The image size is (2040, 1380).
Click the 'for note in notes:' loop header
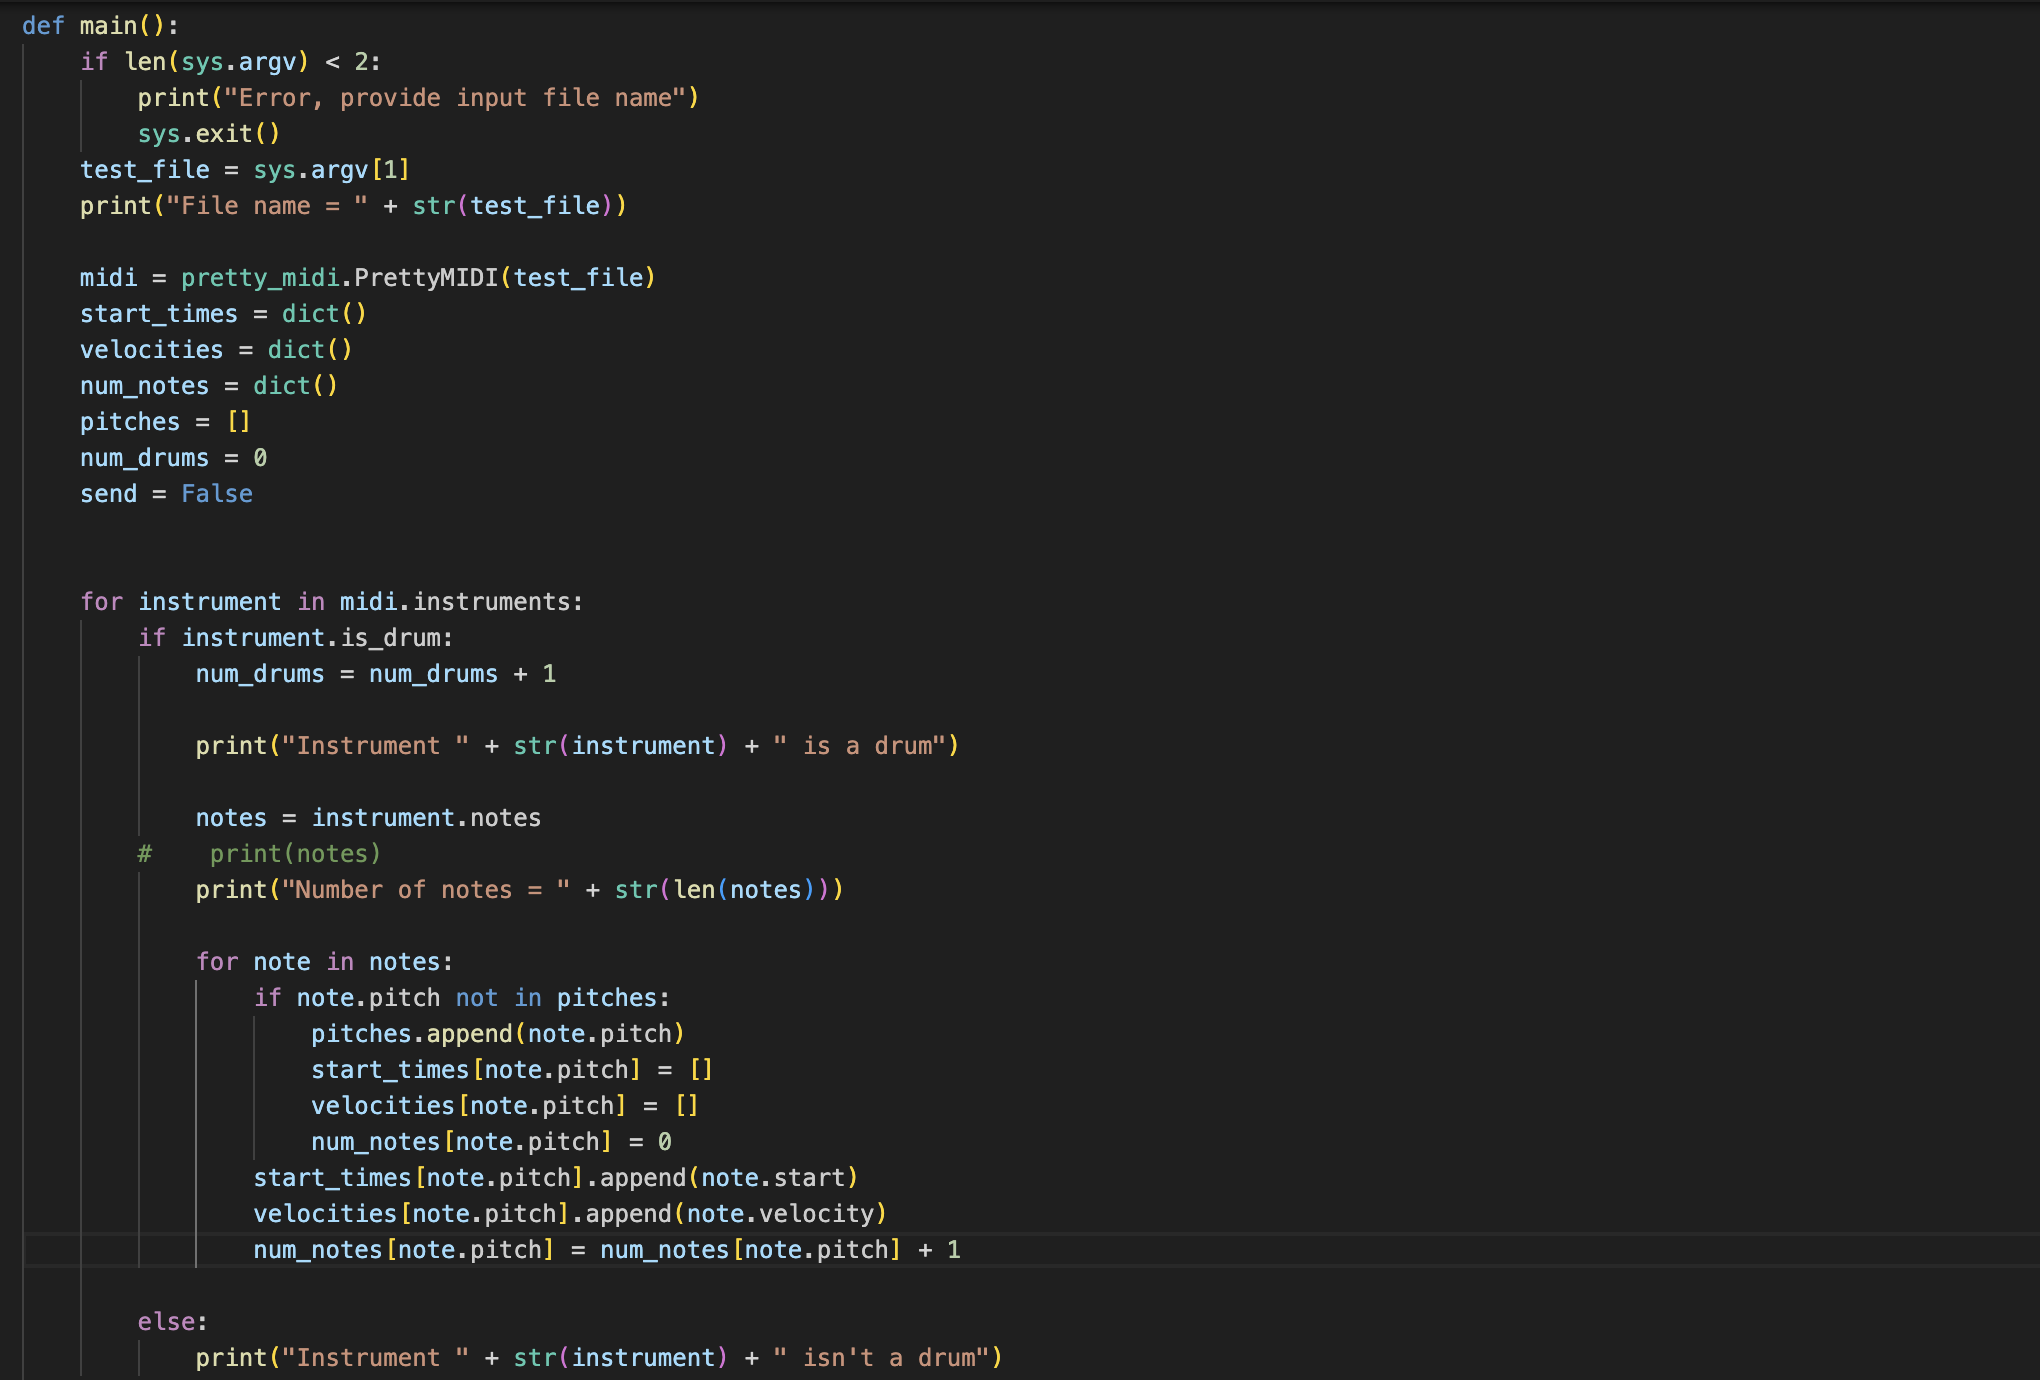tap(324, 962)
